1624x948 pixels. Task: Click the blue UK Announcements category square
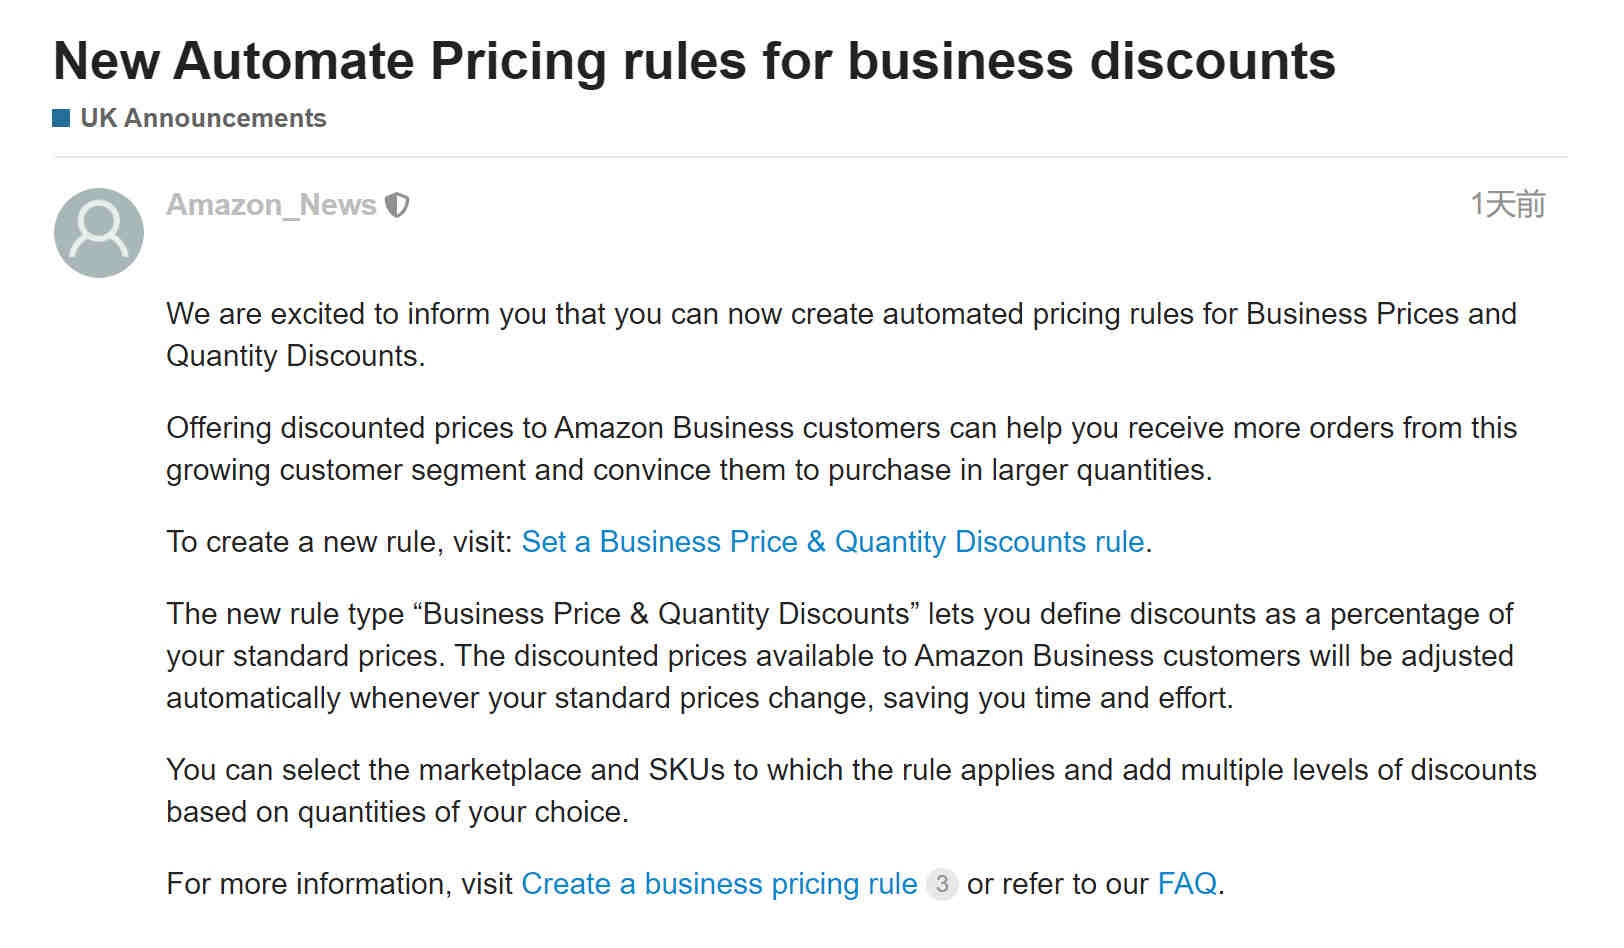point(61,118)
